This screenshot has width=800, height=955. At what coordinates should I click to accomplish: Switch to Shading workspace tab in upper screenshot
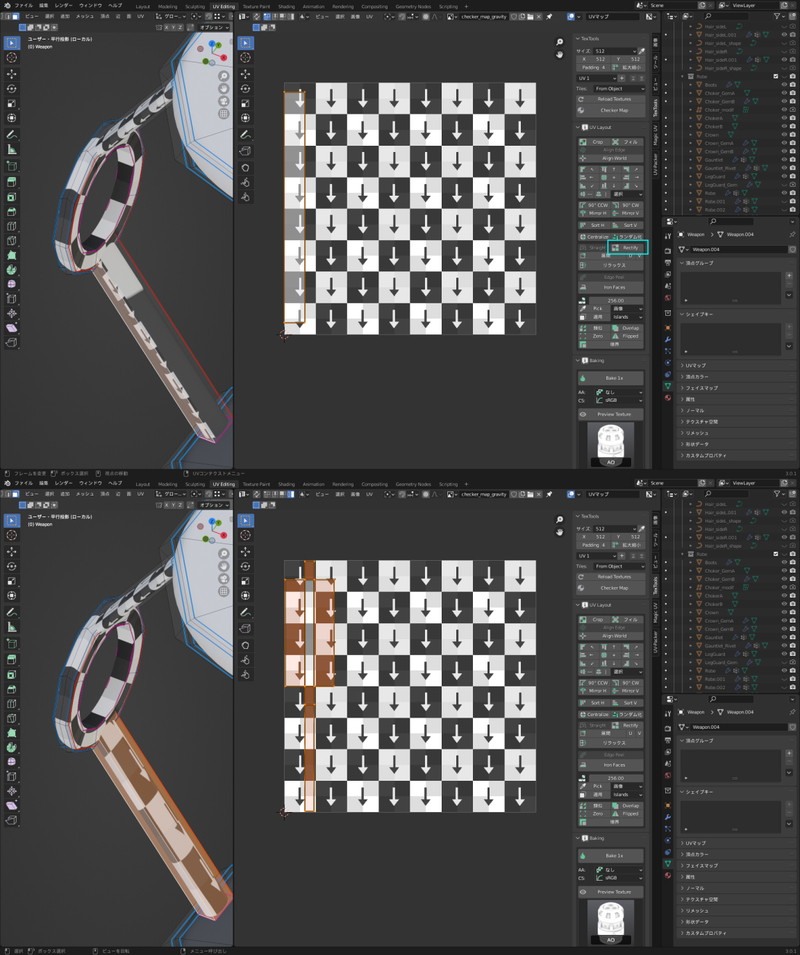(x=286, y=7)
